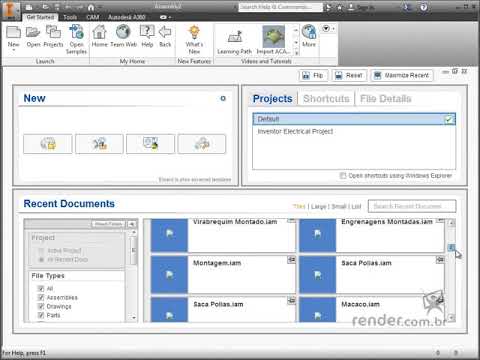Click the Home icon in title bar toolbar

(91, 7)
